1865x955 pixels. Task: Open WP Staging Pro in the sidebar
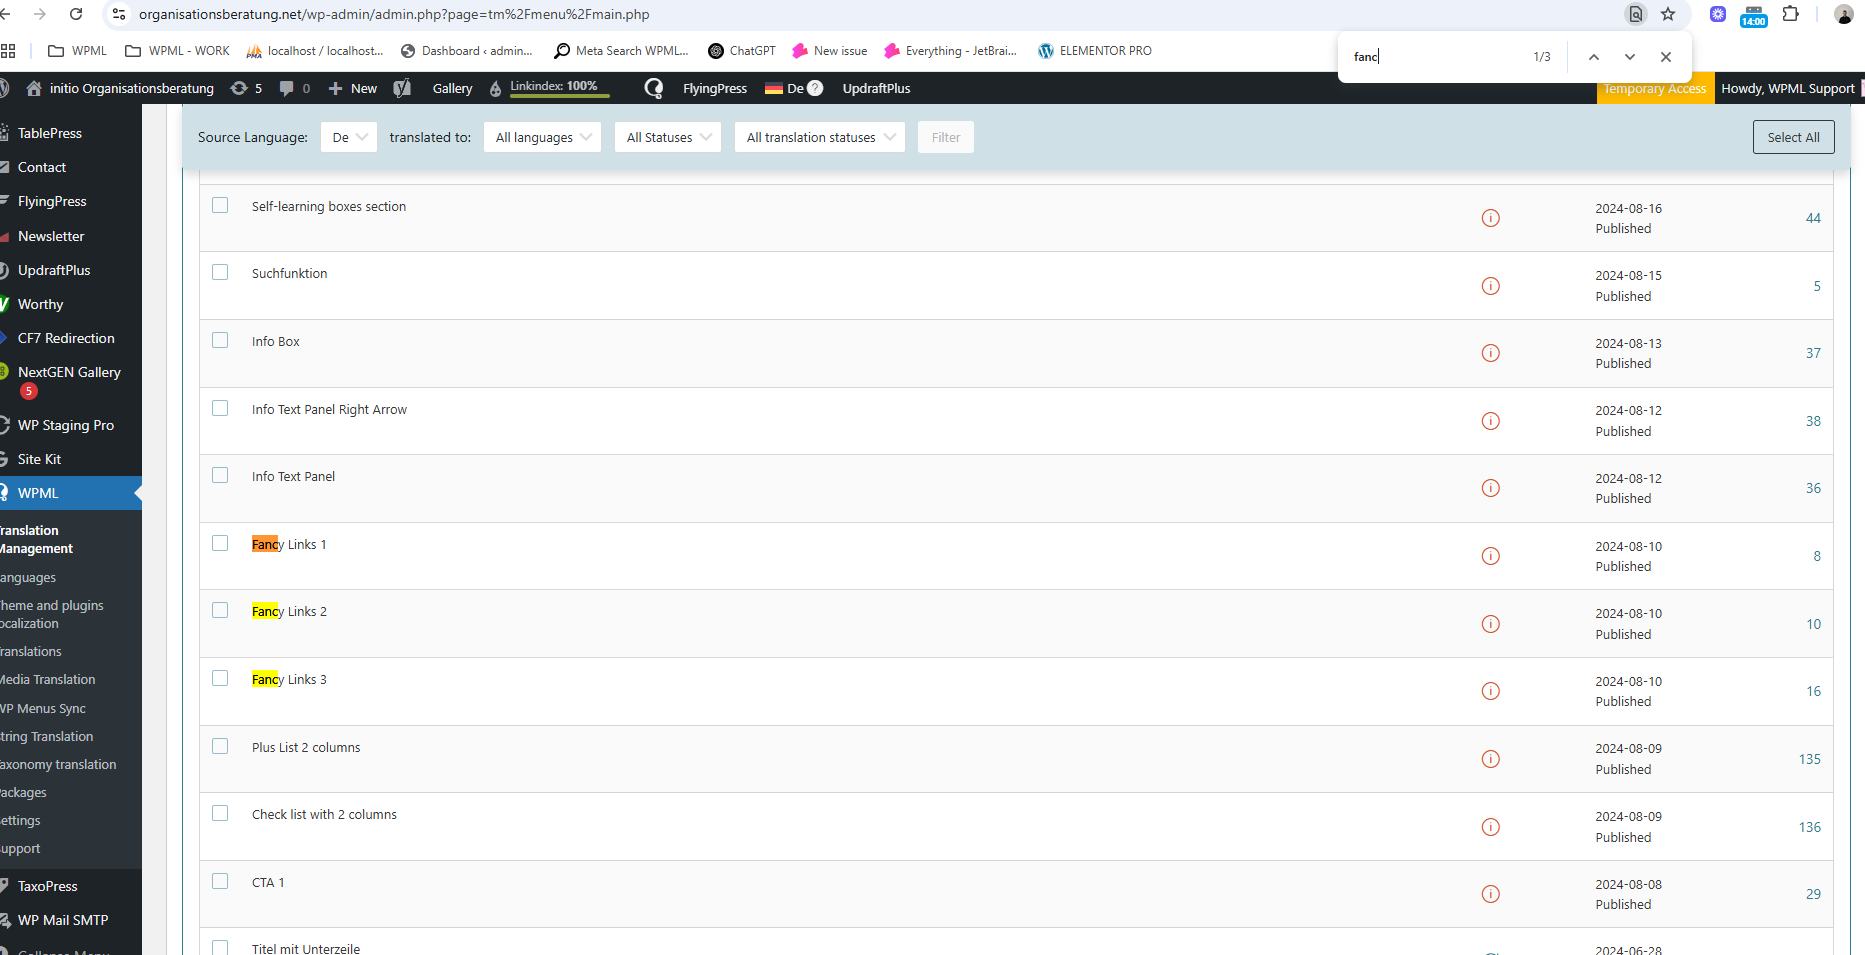click(x=66, y=425)
